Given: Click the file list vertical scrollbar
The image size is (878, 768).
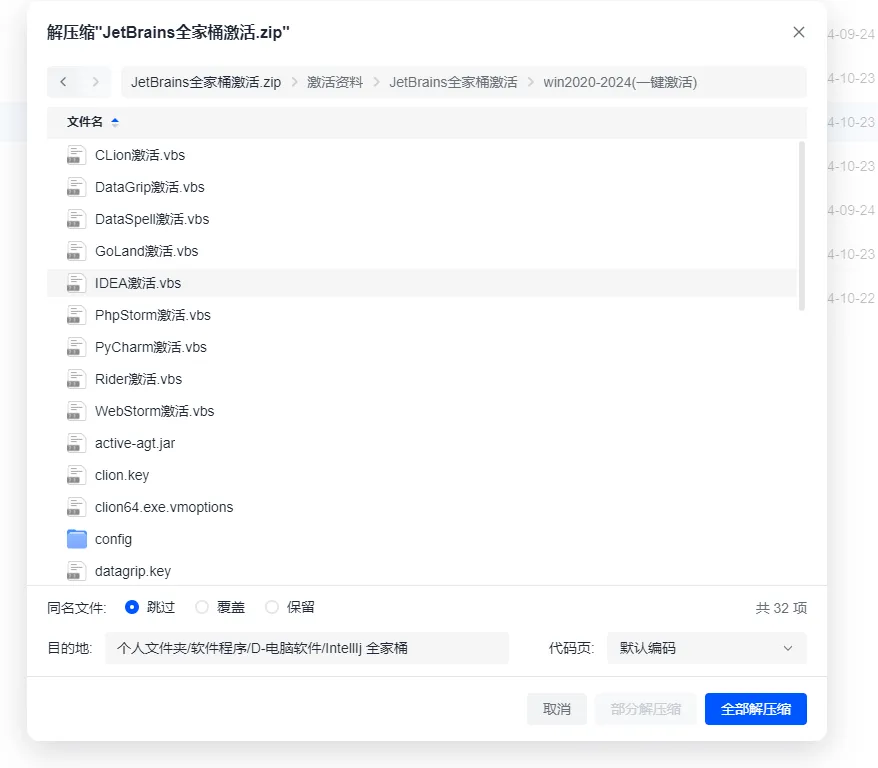Looking at the screenshot, I should (x=801, y=226).
